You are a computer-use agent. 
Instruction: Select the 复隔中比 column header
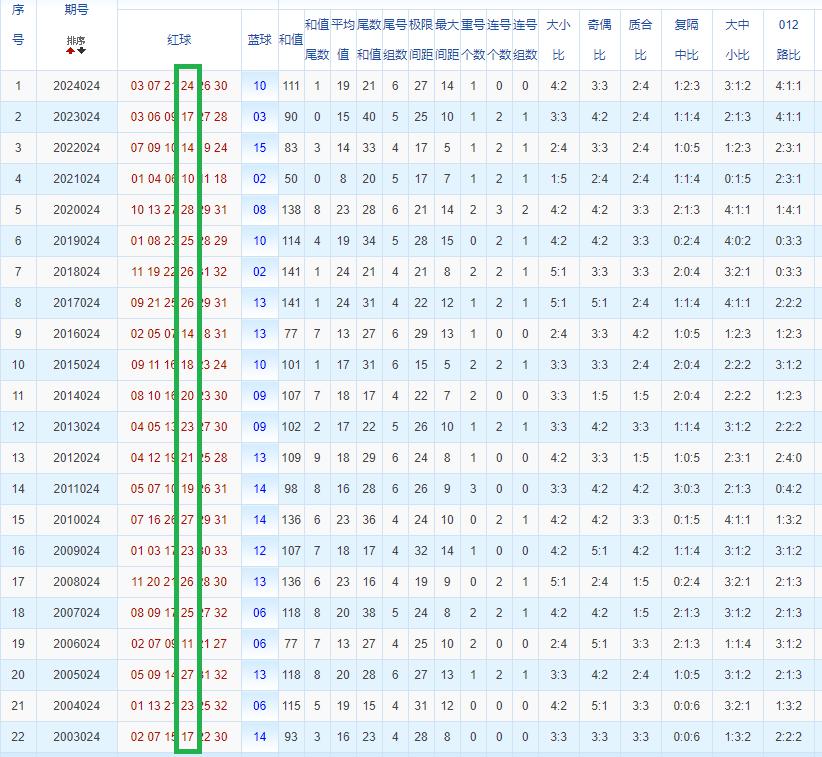click(687, 38)
